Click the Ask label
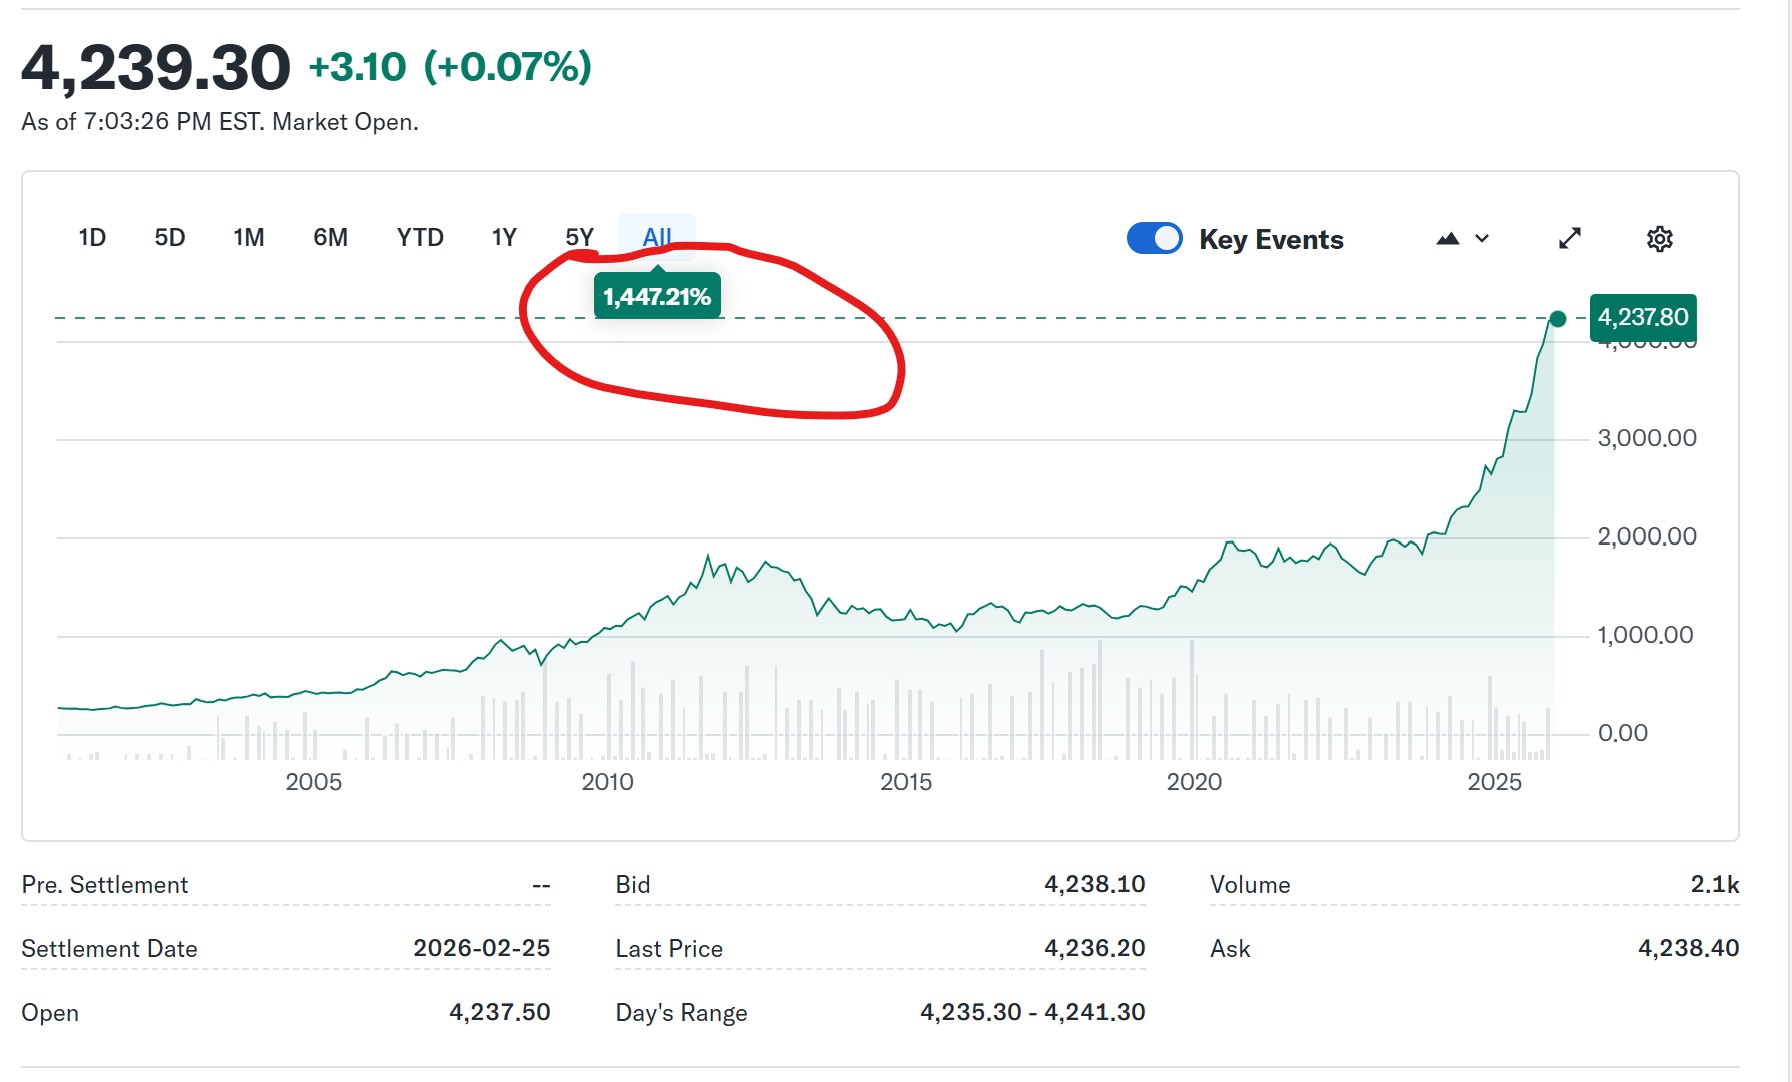This screenshot has height=1082, width=1792. [1230, 949]
